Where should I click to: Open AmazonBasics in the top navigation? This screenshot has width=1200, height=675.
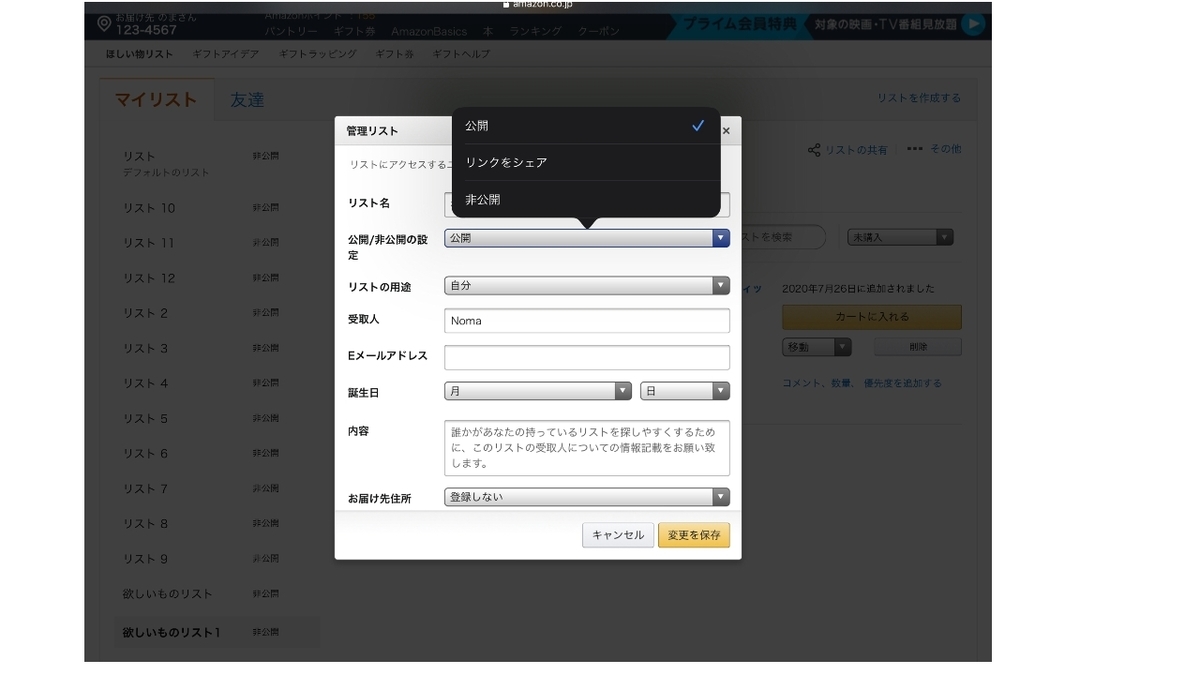coord(429,31)
